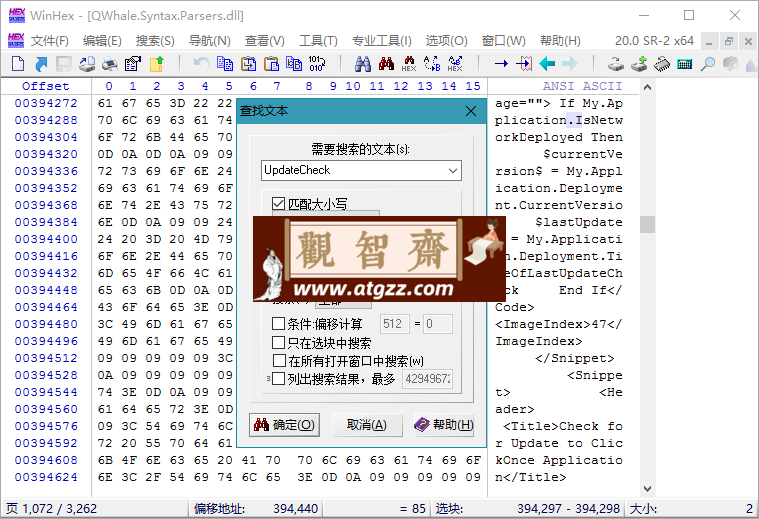The width and height of the screenshot is (759, 519).
Task: Click the Go To Offset arrow icon
Action: pos(501,63)
